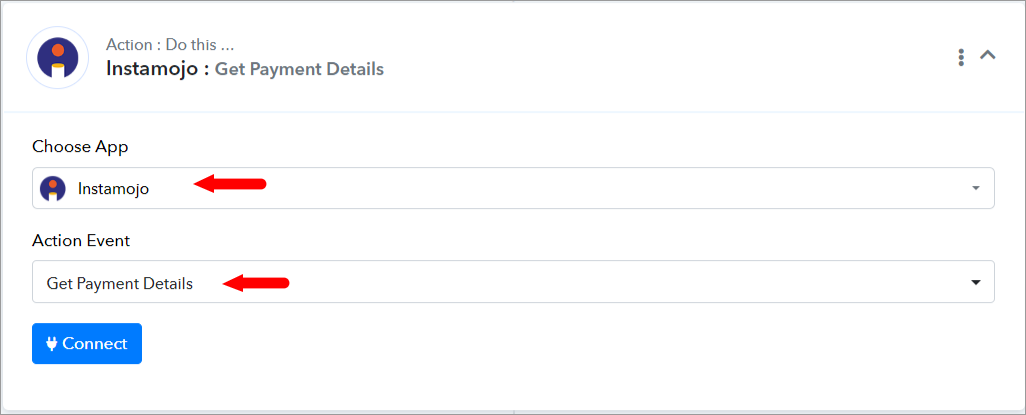Open the three-dot options menu
The height and width of the screenshot is (415, 1026).
click(961, 57)
